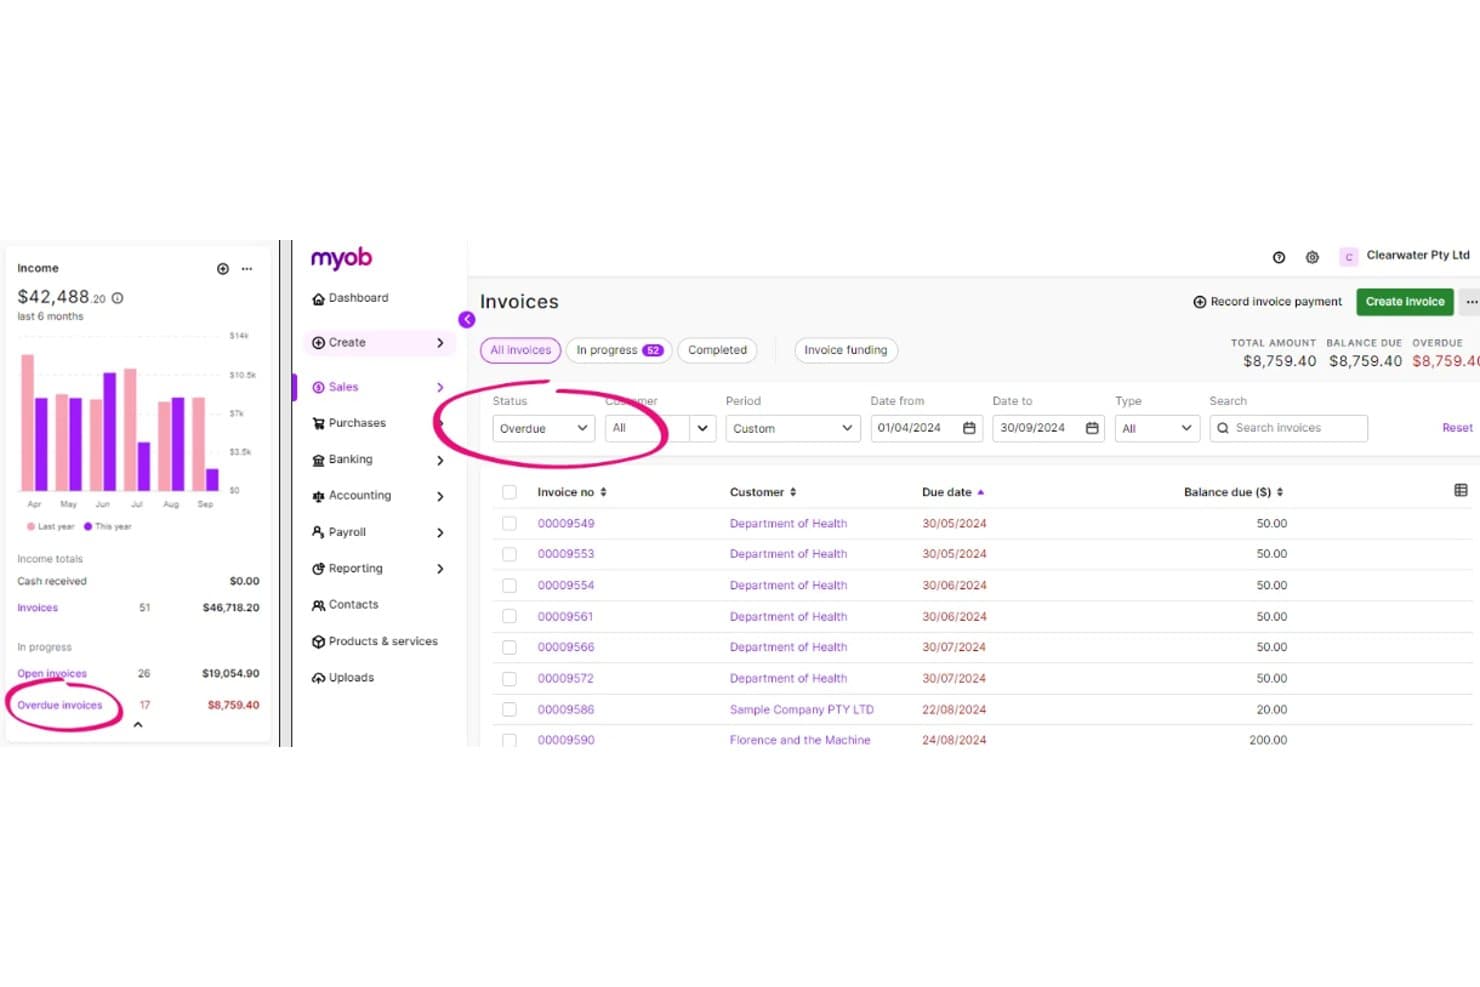Open the help question mark icon
1480x987 pixels.
pos(1279,257)
